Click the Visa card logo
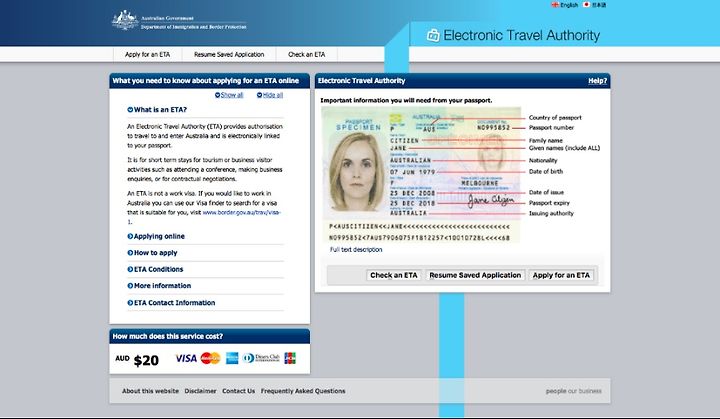Image resolution: width=720 pixels, height=419 pixels. click(186, 358)
